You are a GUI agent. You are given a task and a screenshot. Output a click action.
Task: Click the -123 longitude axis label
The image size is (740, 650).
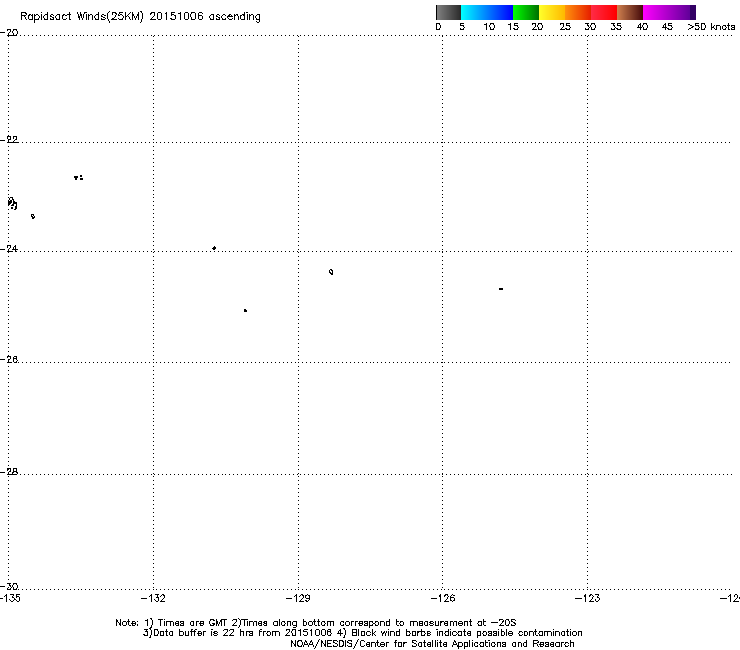pos(588,599)
